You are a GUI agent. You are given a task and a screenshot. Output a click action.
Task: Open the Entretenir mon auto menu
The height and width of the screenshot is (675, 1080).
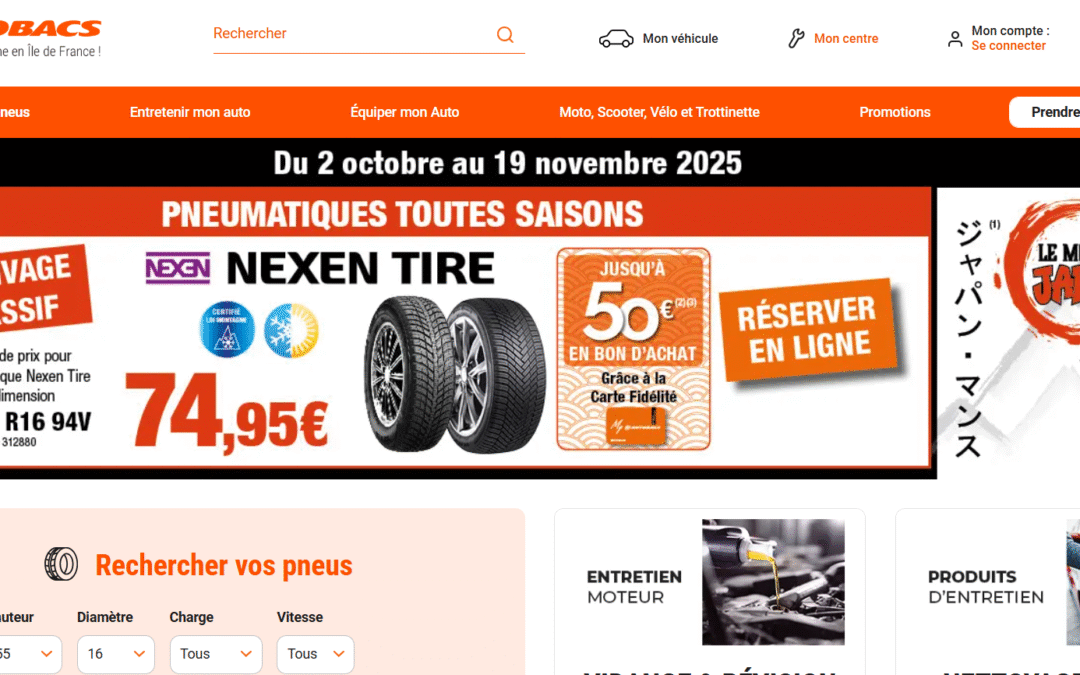[x=190, y=112]
